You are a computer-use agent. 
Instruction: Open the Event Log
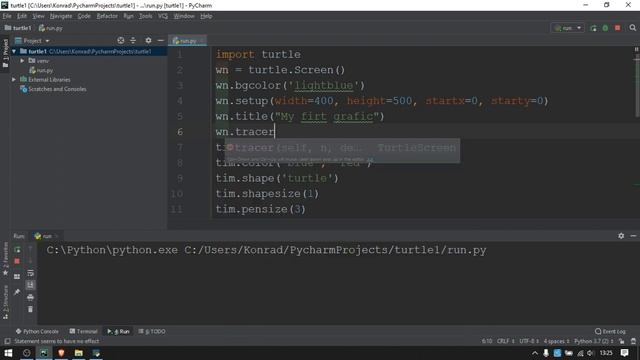pyautogui.click(x=610, y=331)
